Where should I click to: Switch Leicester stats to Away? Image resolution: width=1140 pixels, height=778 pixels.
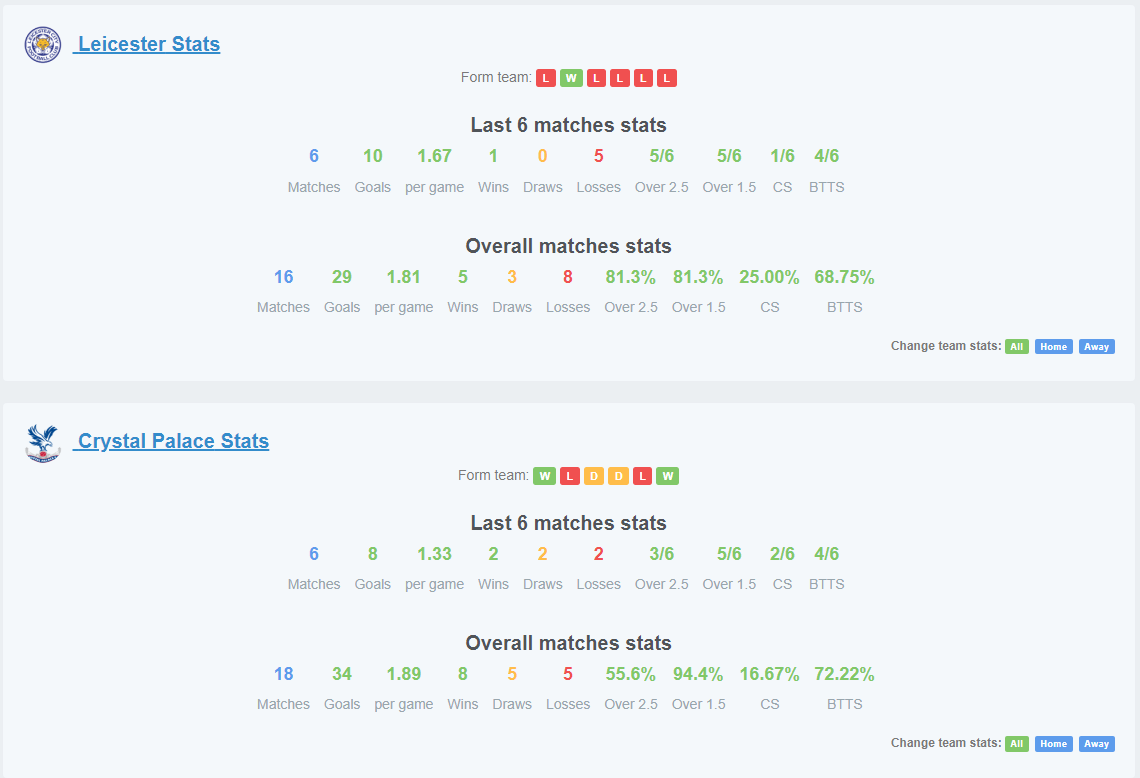tap(1096, 347)
